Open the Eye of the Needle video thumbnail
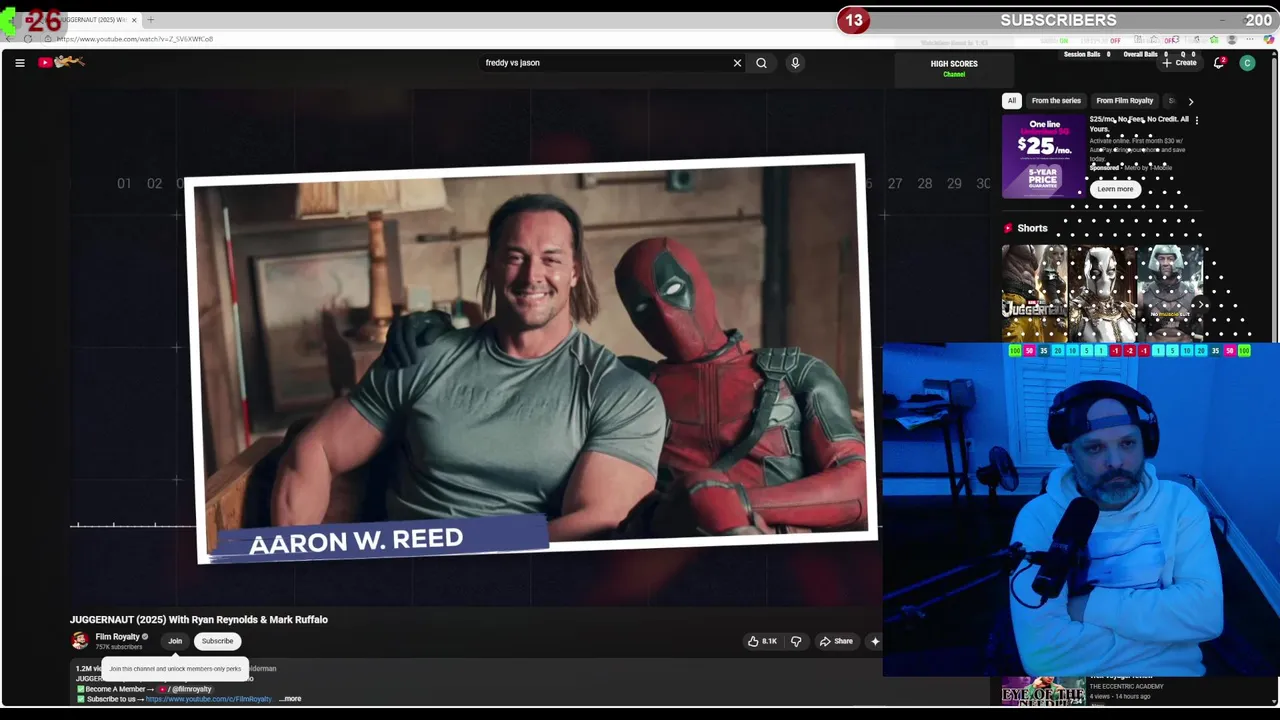This screenshot has width=1280, height=720. pyautogui.click(x=1043, y=691)
